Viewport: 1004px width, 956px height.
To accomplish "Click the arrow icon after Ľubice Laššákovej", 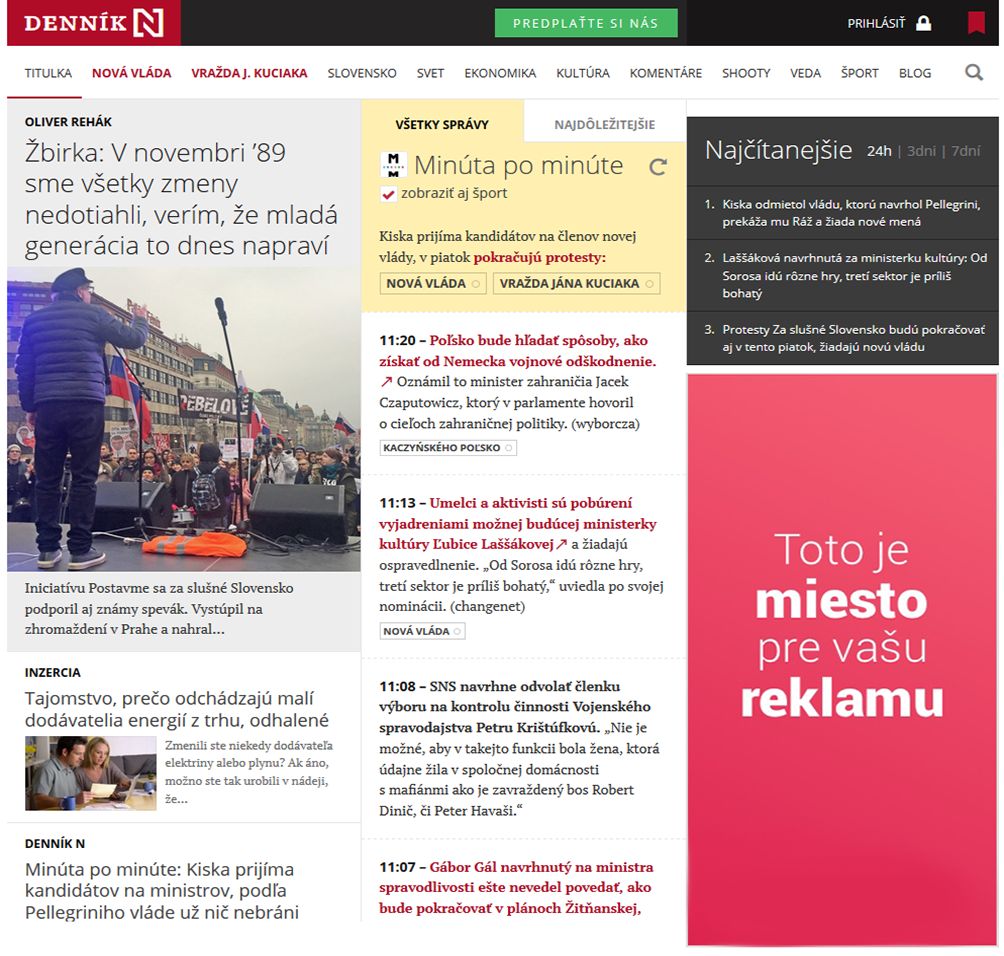I will pos(562,544).
